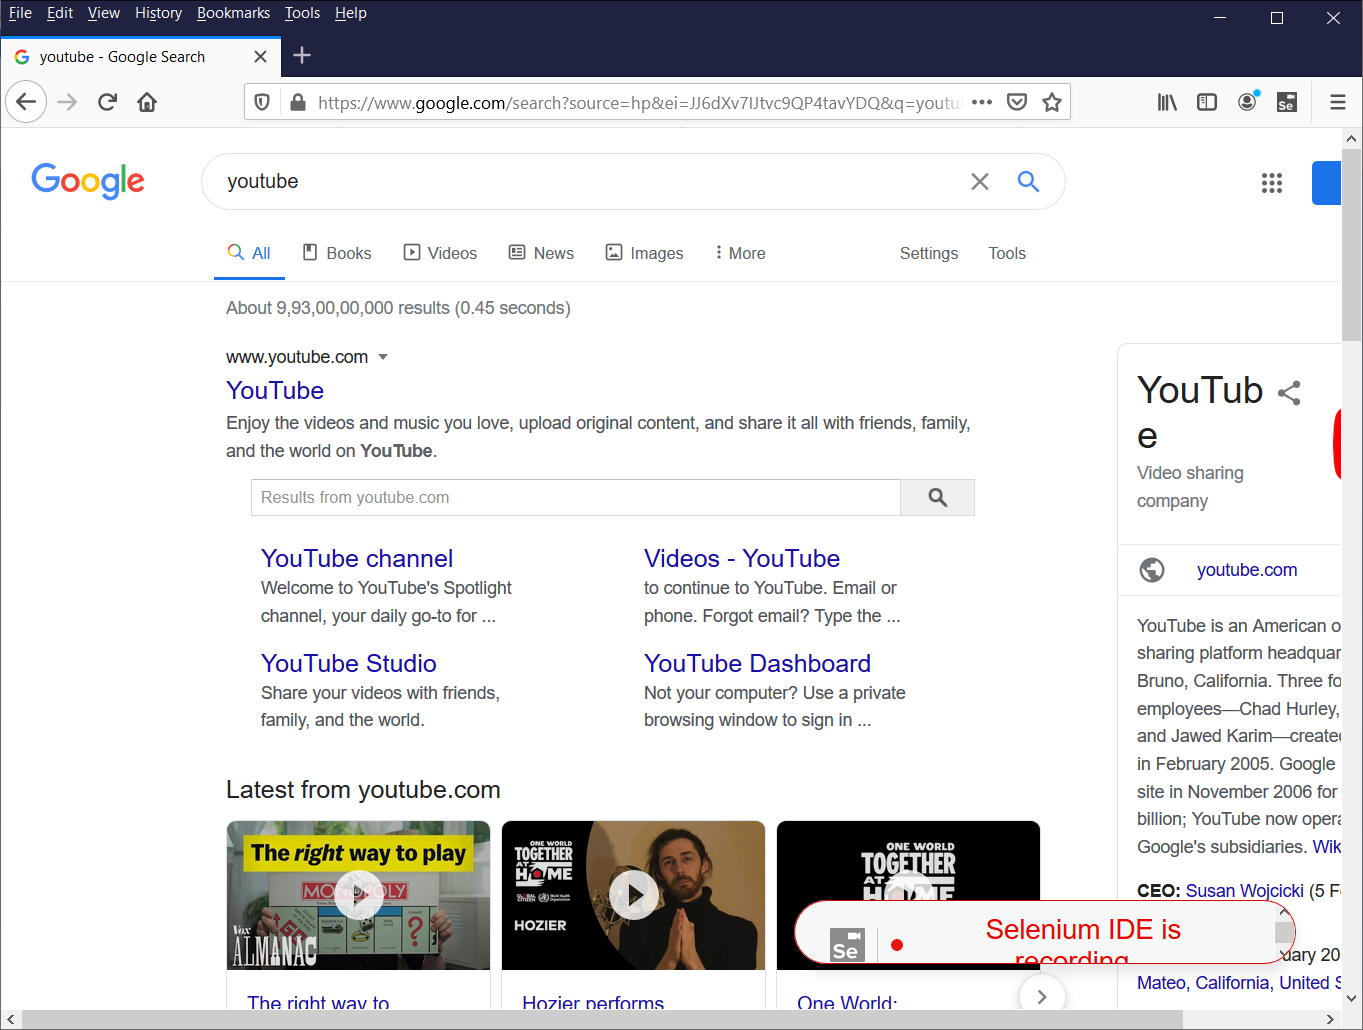Reload the current page
1363x1030 pixels.
point(107,102)
